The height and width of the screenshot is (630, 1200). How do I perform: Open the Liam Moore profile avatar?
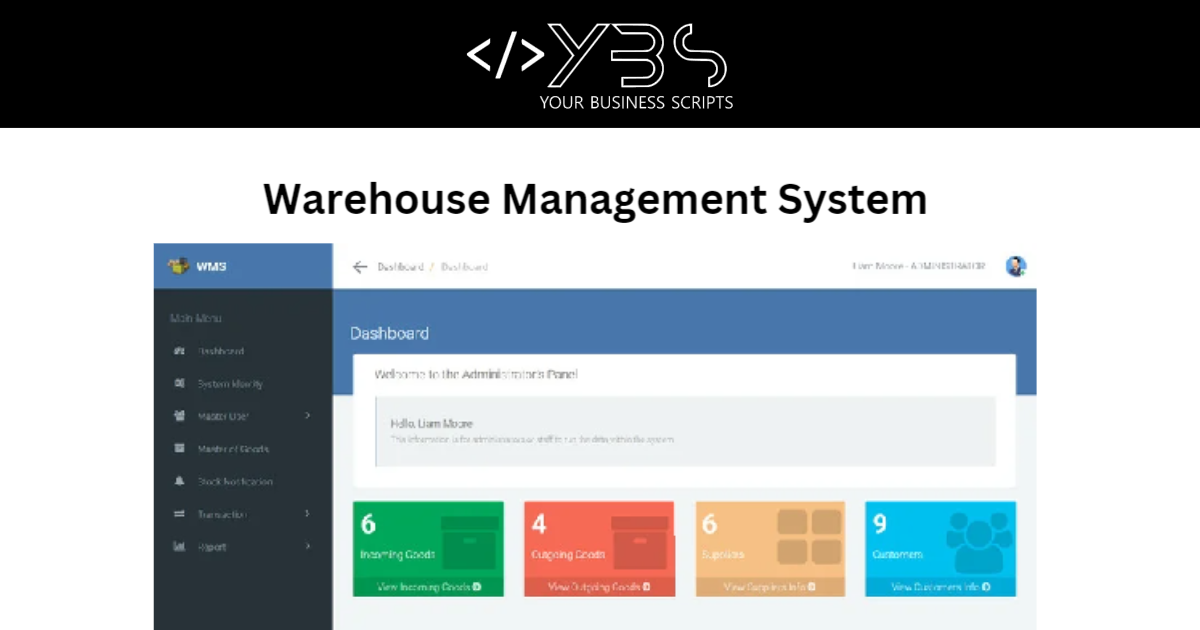[1016, 266]
